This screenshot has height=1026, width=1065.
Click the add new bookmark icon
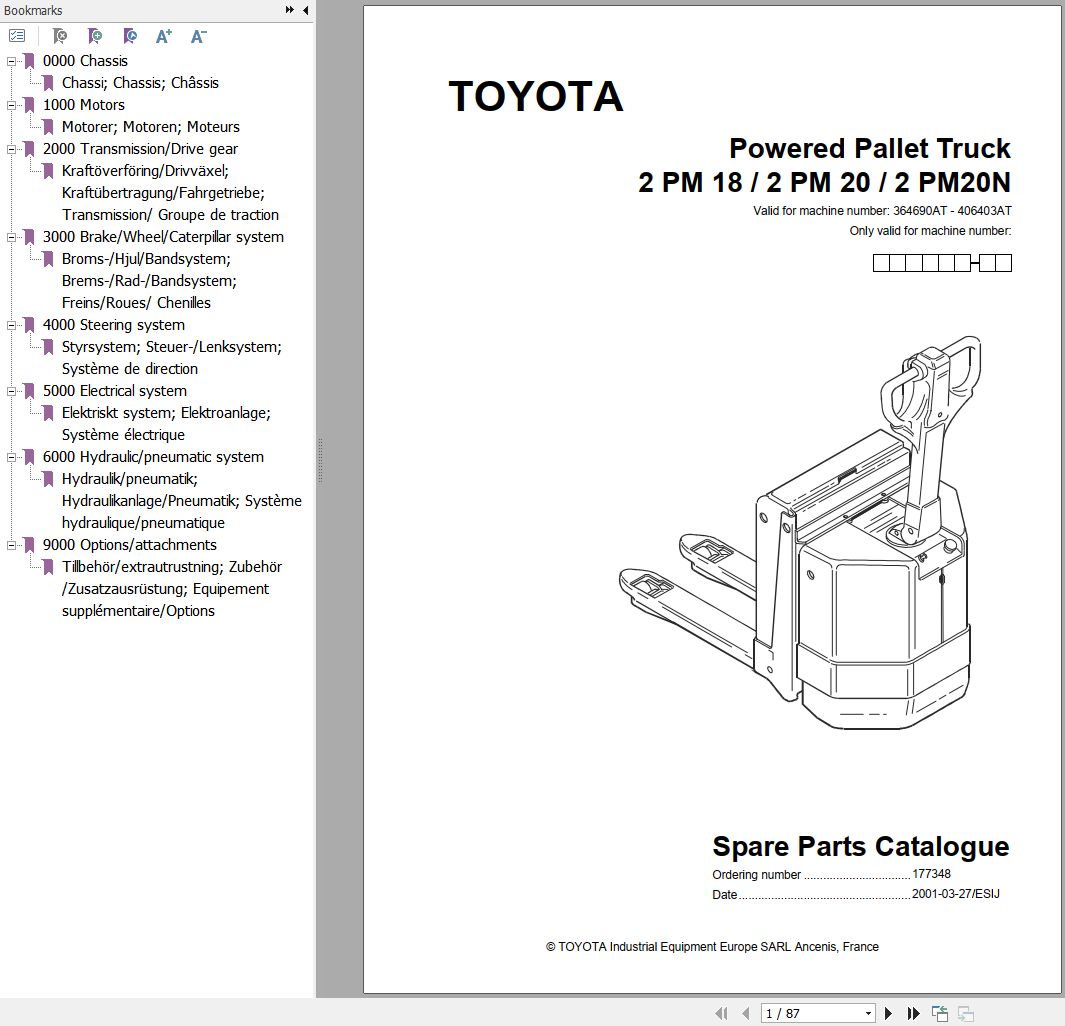(x=95, y=36)
